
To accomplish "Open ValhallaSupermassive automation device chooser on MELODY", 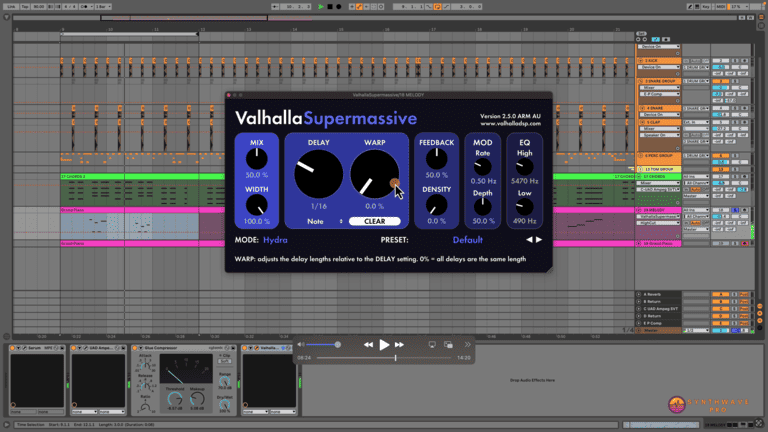I will tap(660, 216).
